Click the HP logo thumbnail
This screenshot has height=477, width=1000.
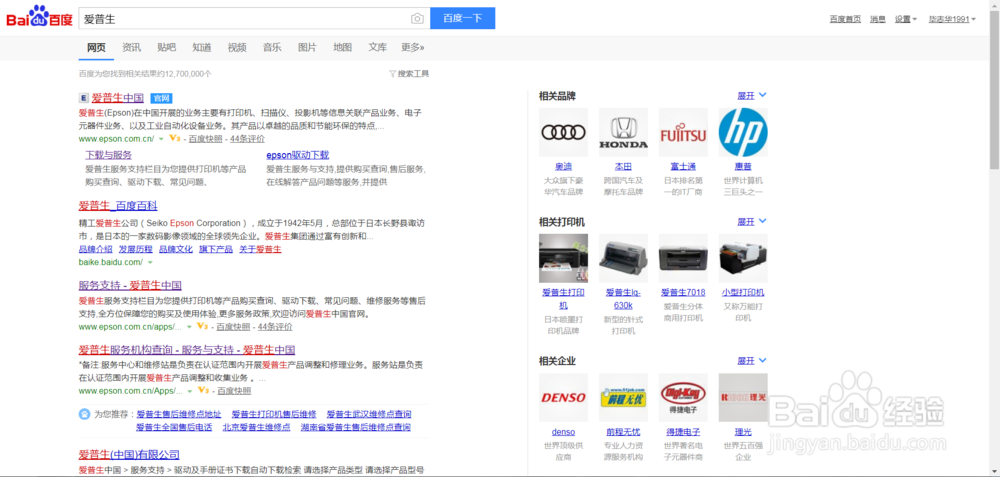[743, 132]
